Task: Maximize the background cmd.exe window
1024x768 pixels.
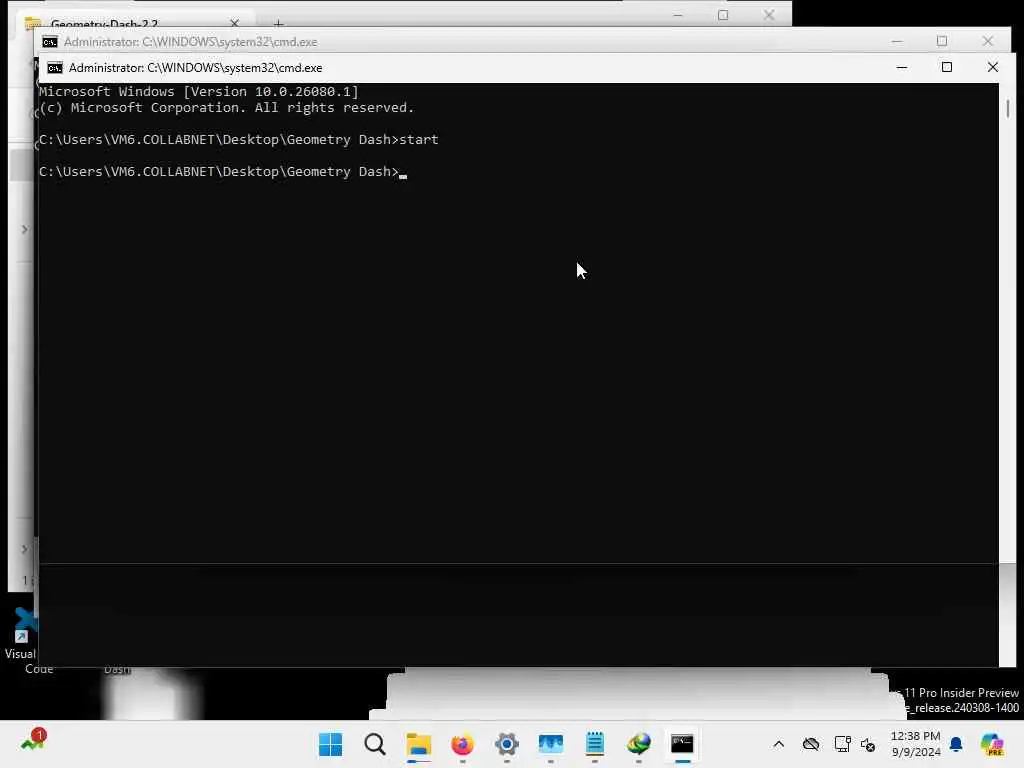Action: coord(942,41)
